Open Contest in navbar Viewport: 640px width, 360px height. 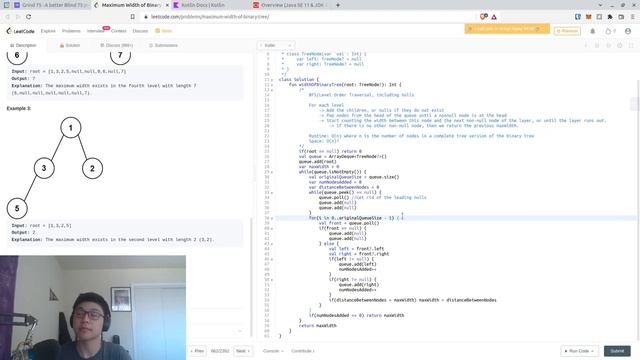click(x=118, y=31)
